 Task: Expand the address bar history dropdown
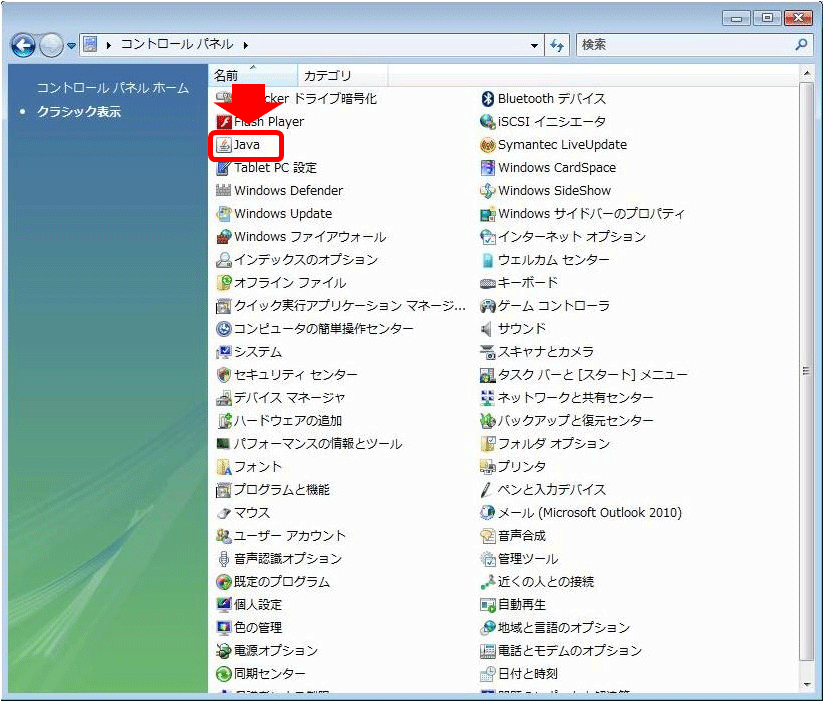[x=534, y=45]
